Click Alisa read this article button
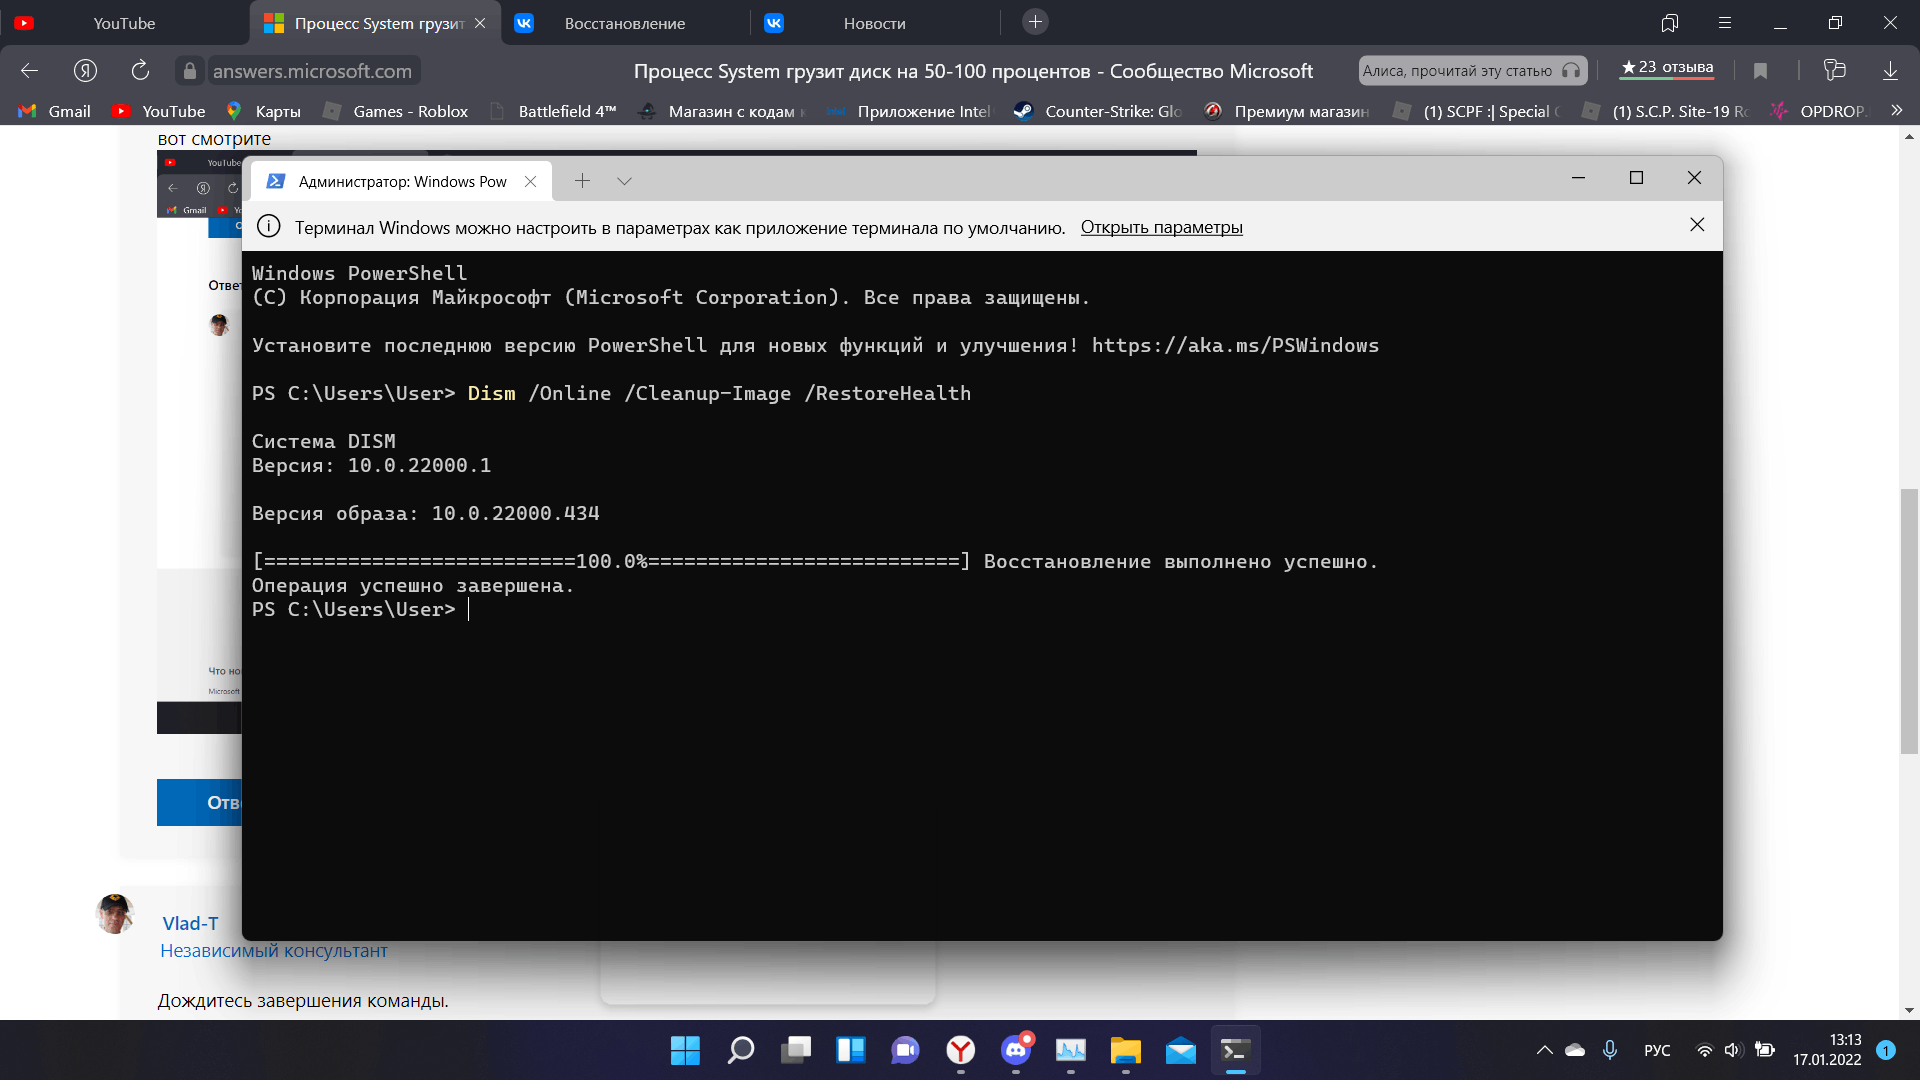The image size is (1920, 1080). click(x=1472, y=70)
